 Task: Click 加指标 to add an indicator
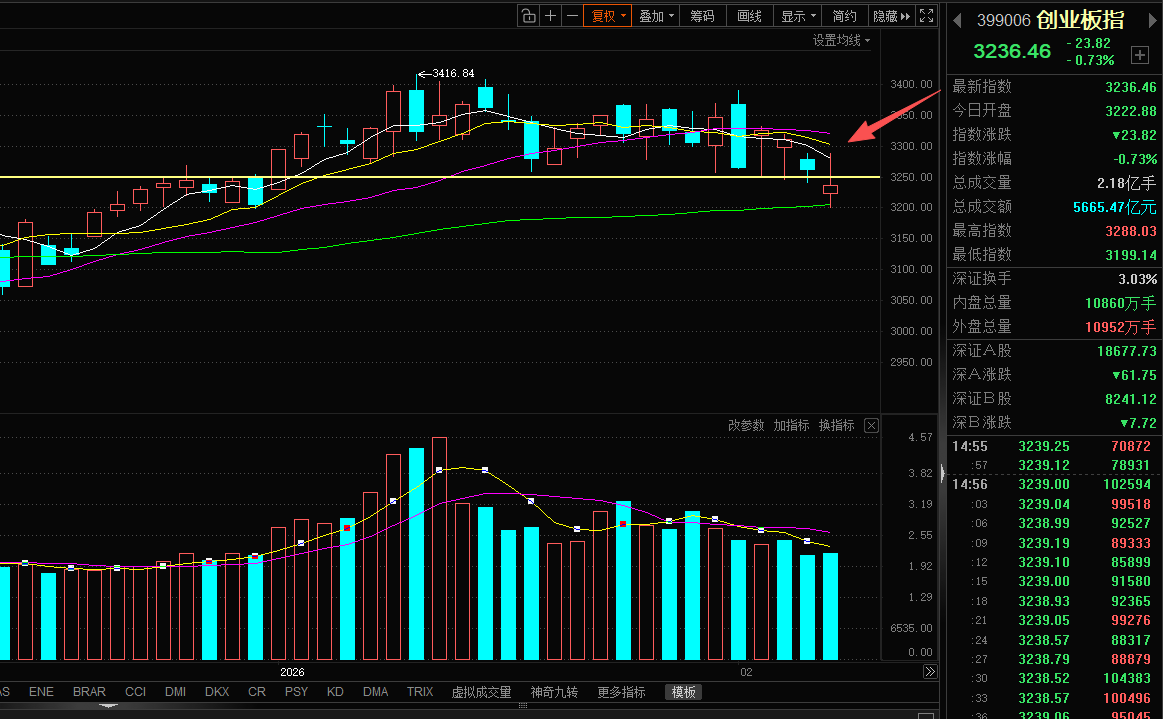click(x=791, y=425)
